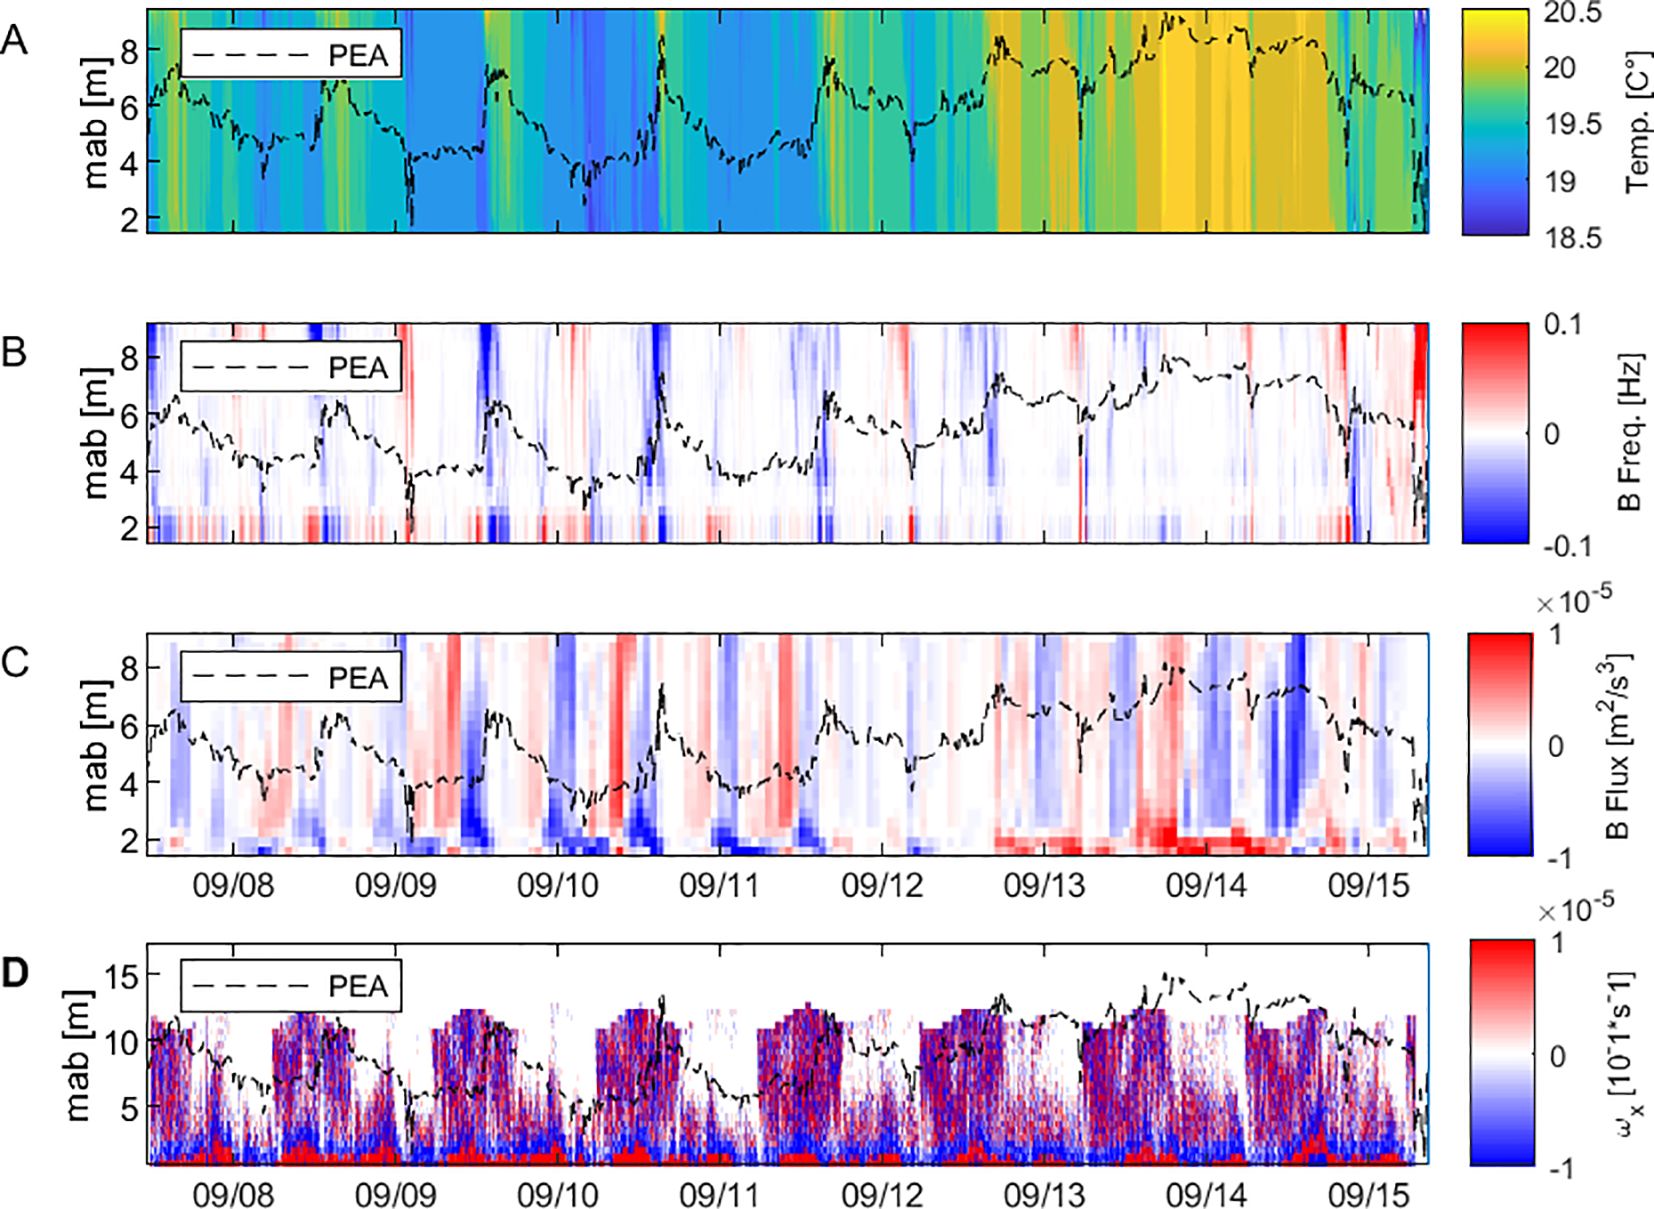Click date label 09/10 under panel D

(558, 1194)
